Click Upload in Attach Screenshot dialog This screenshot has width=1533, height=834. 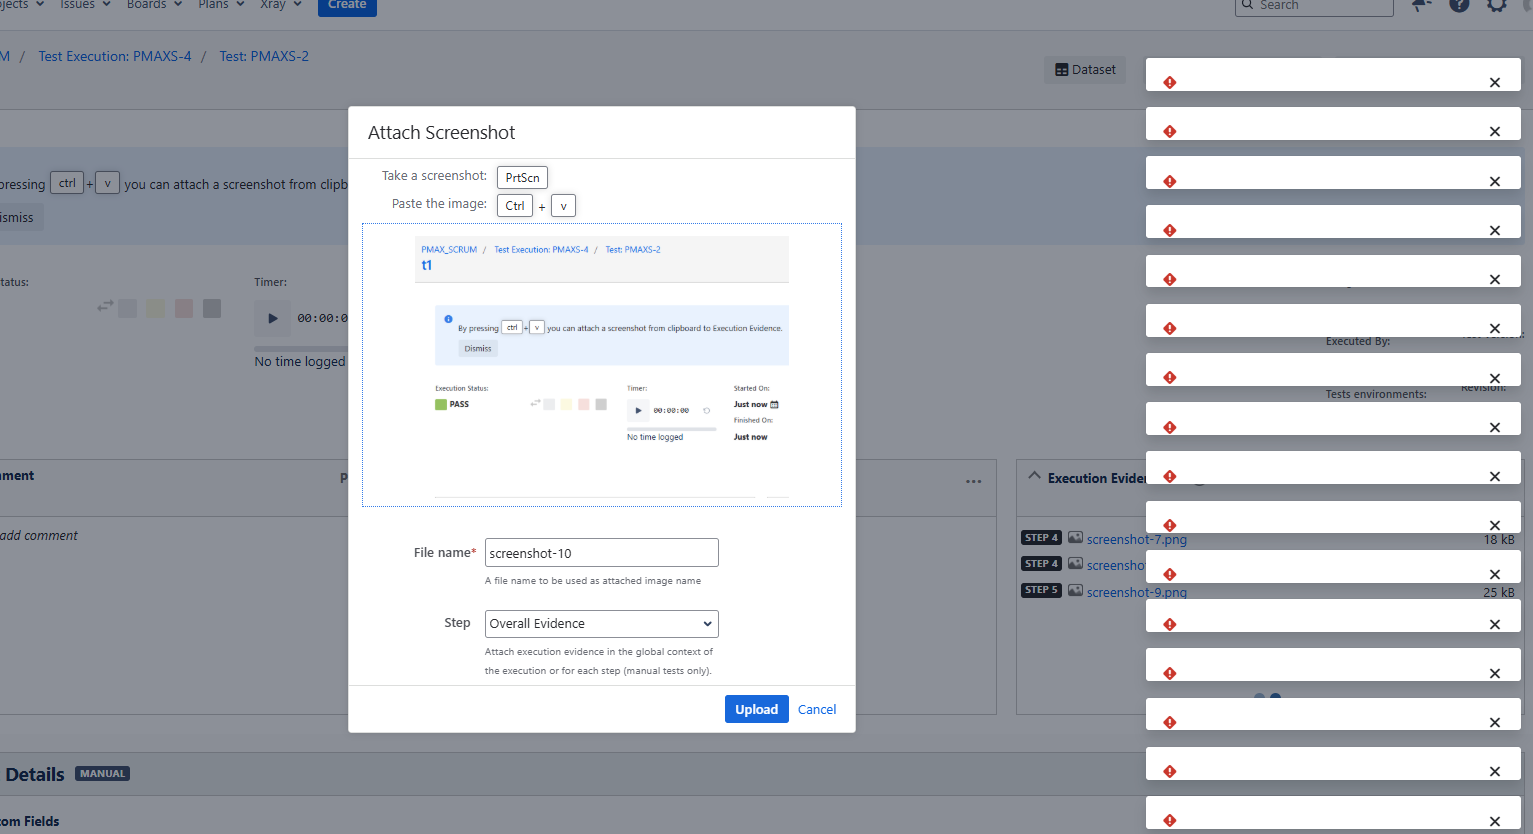(757, 709)
